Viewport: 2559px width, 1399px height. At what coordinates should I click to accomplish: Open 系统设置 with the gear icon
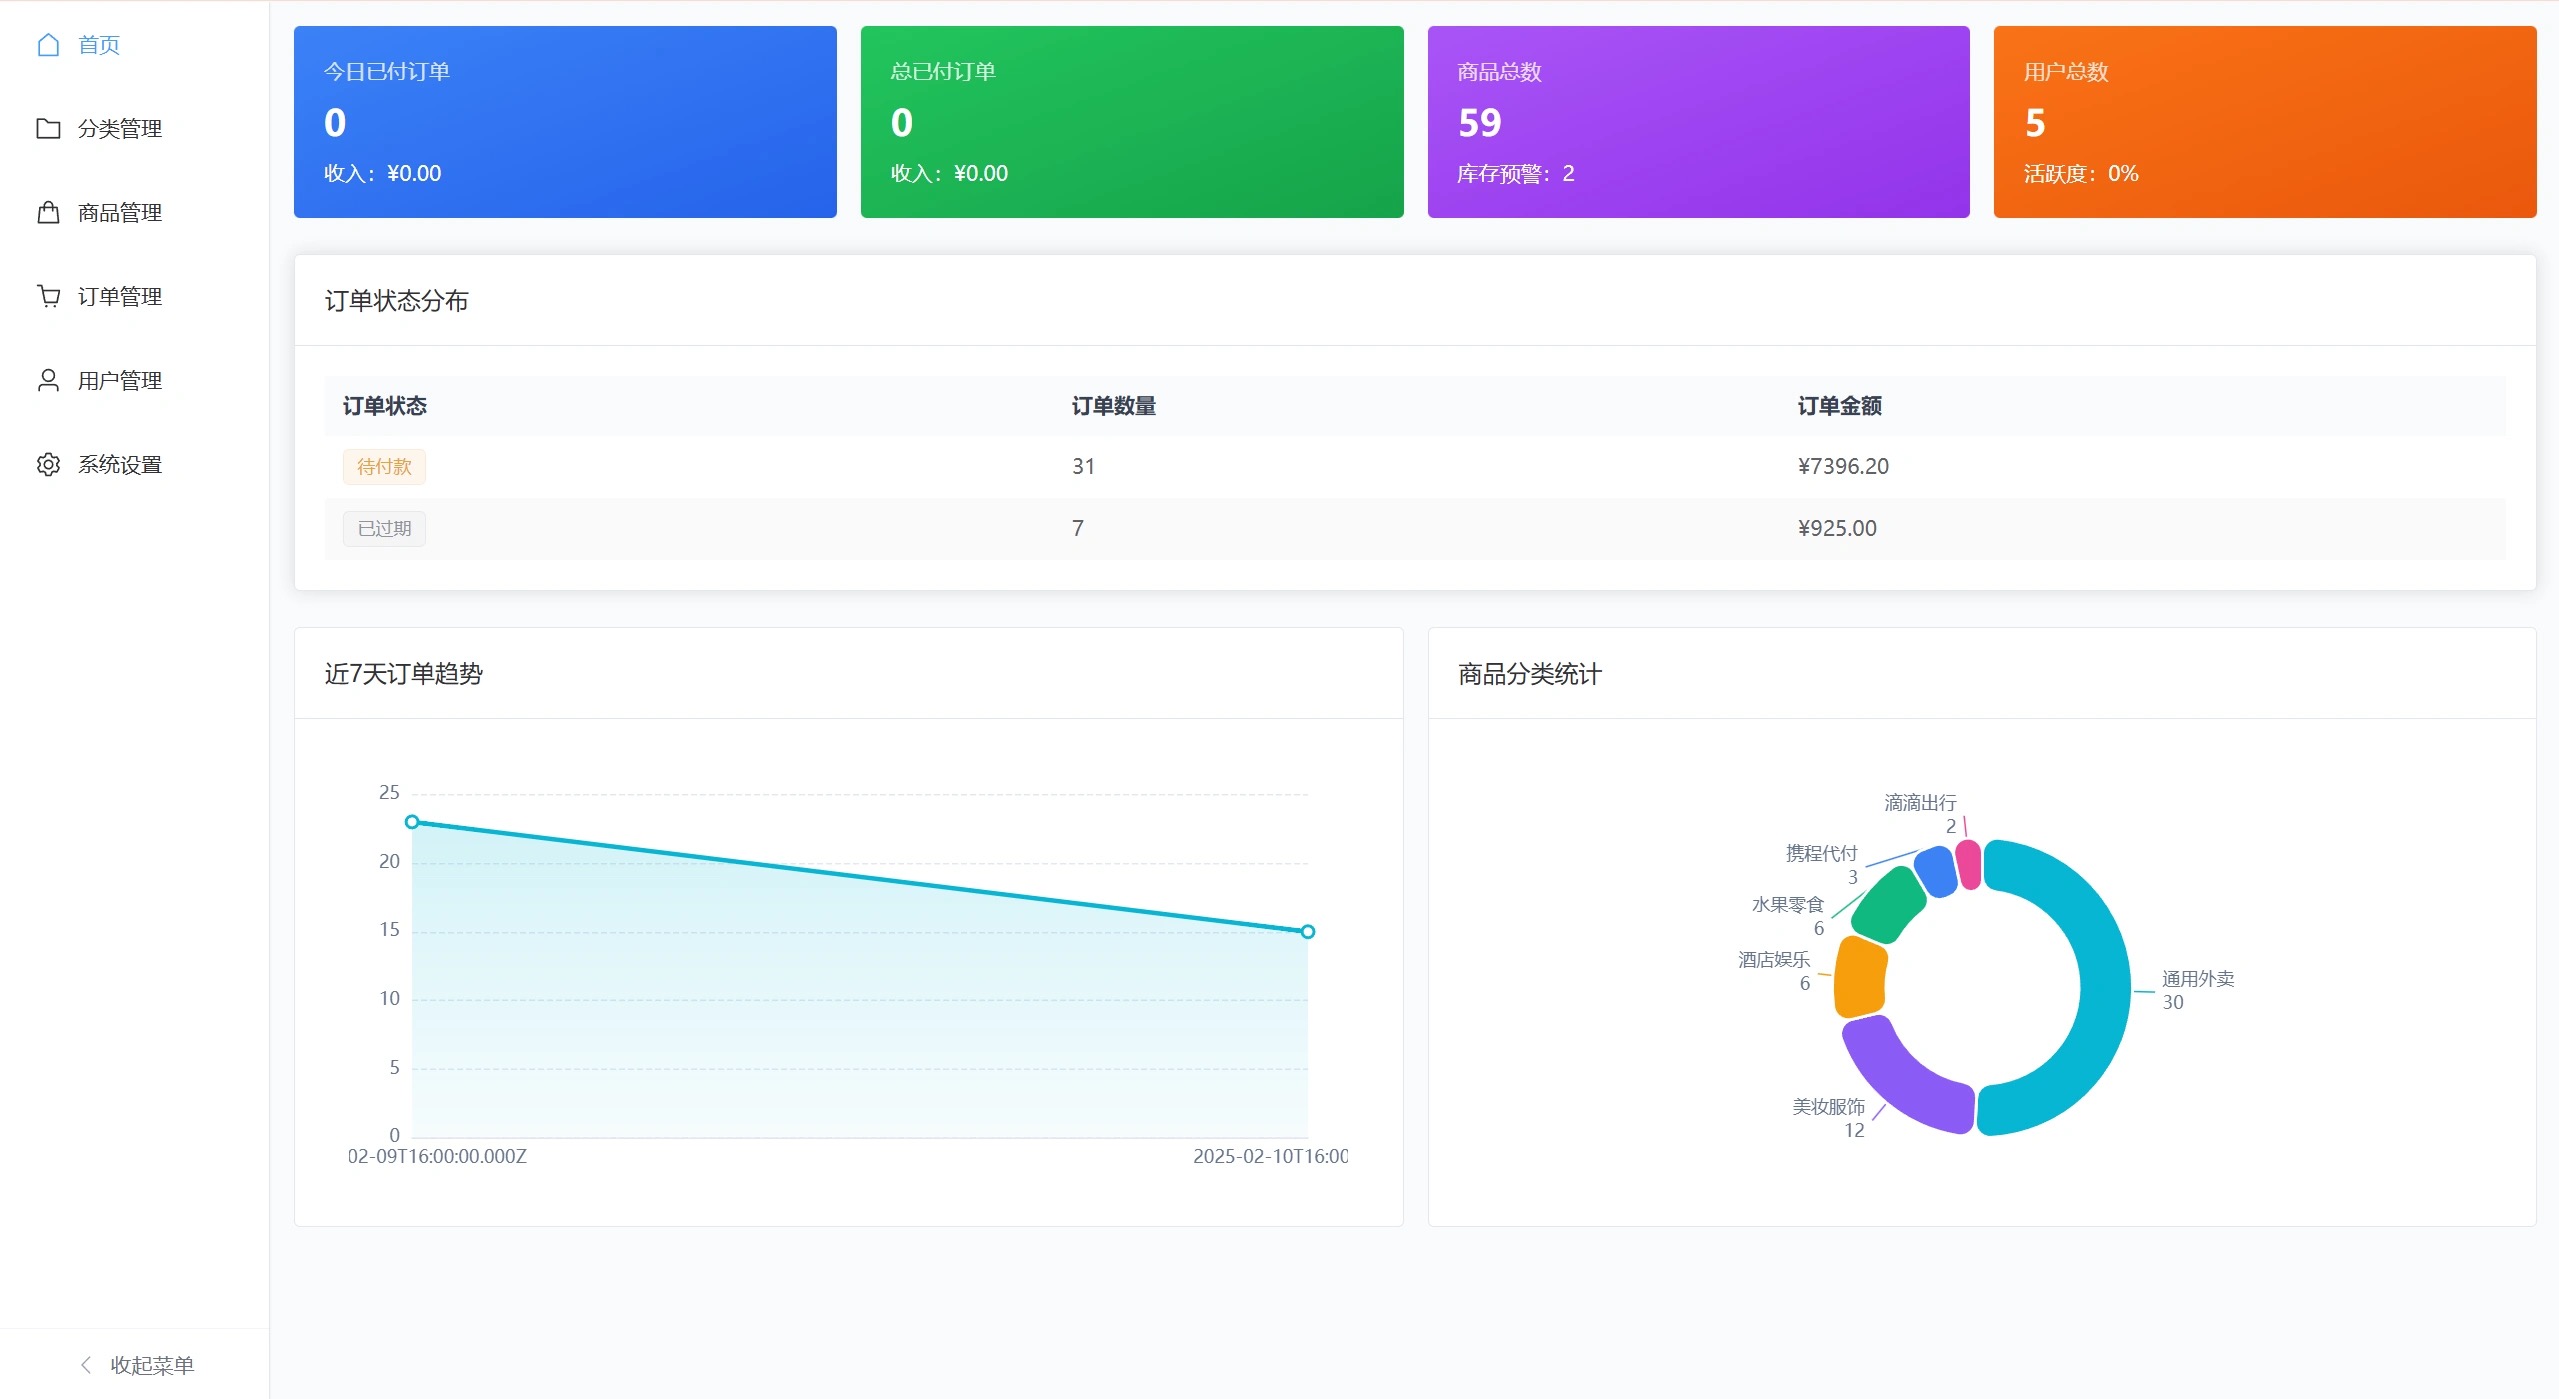click(48, 464)
